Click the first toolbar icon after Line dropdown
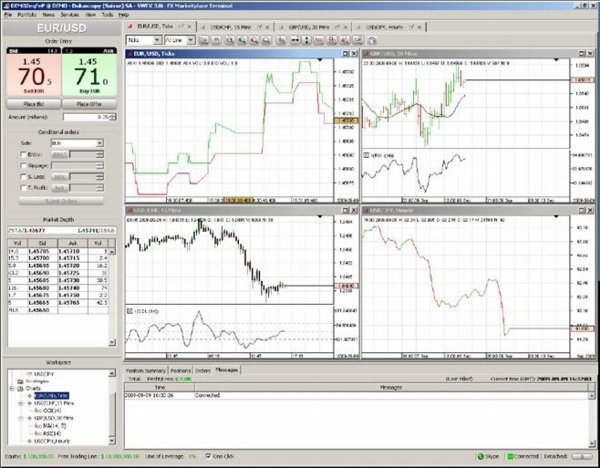 204,40
